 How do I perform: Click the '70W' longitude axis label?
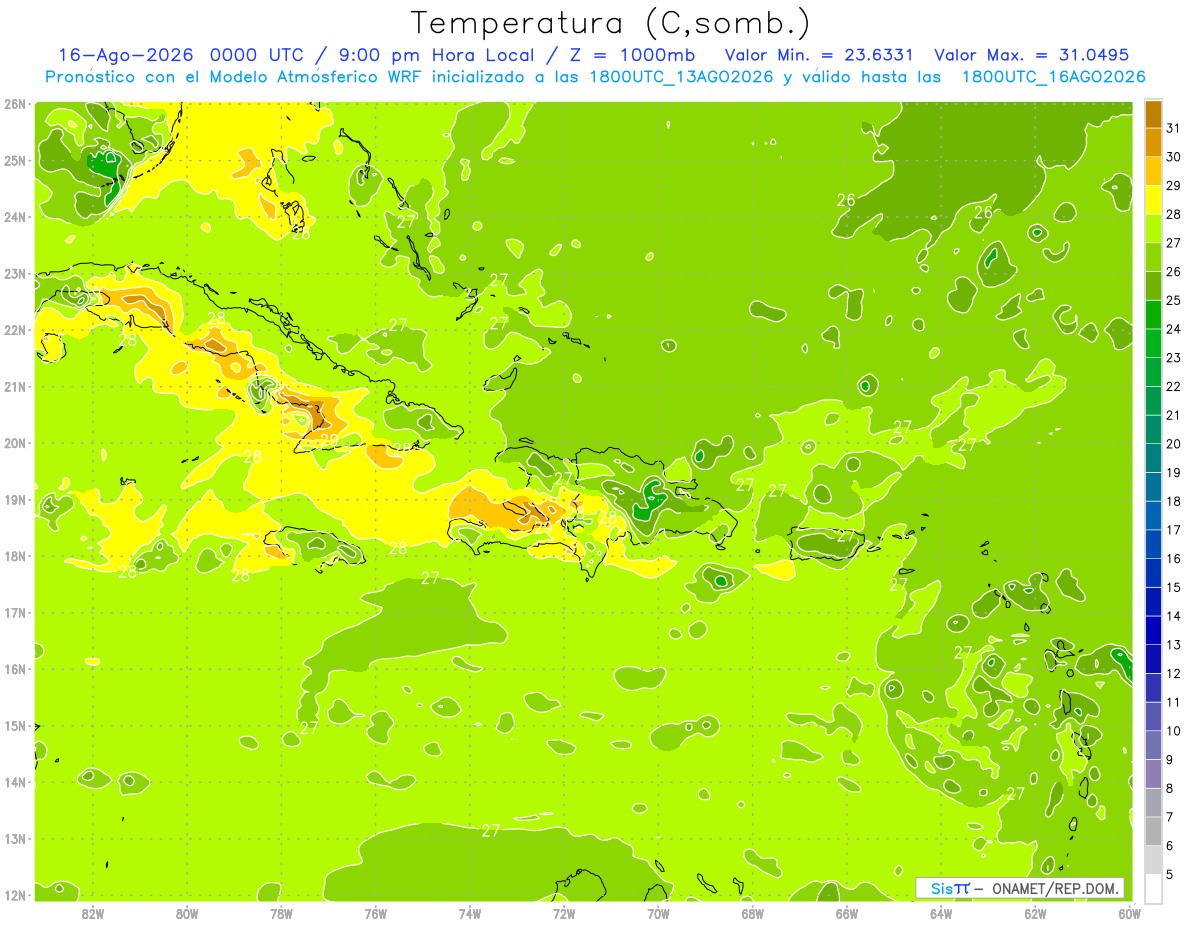(658, 913)
